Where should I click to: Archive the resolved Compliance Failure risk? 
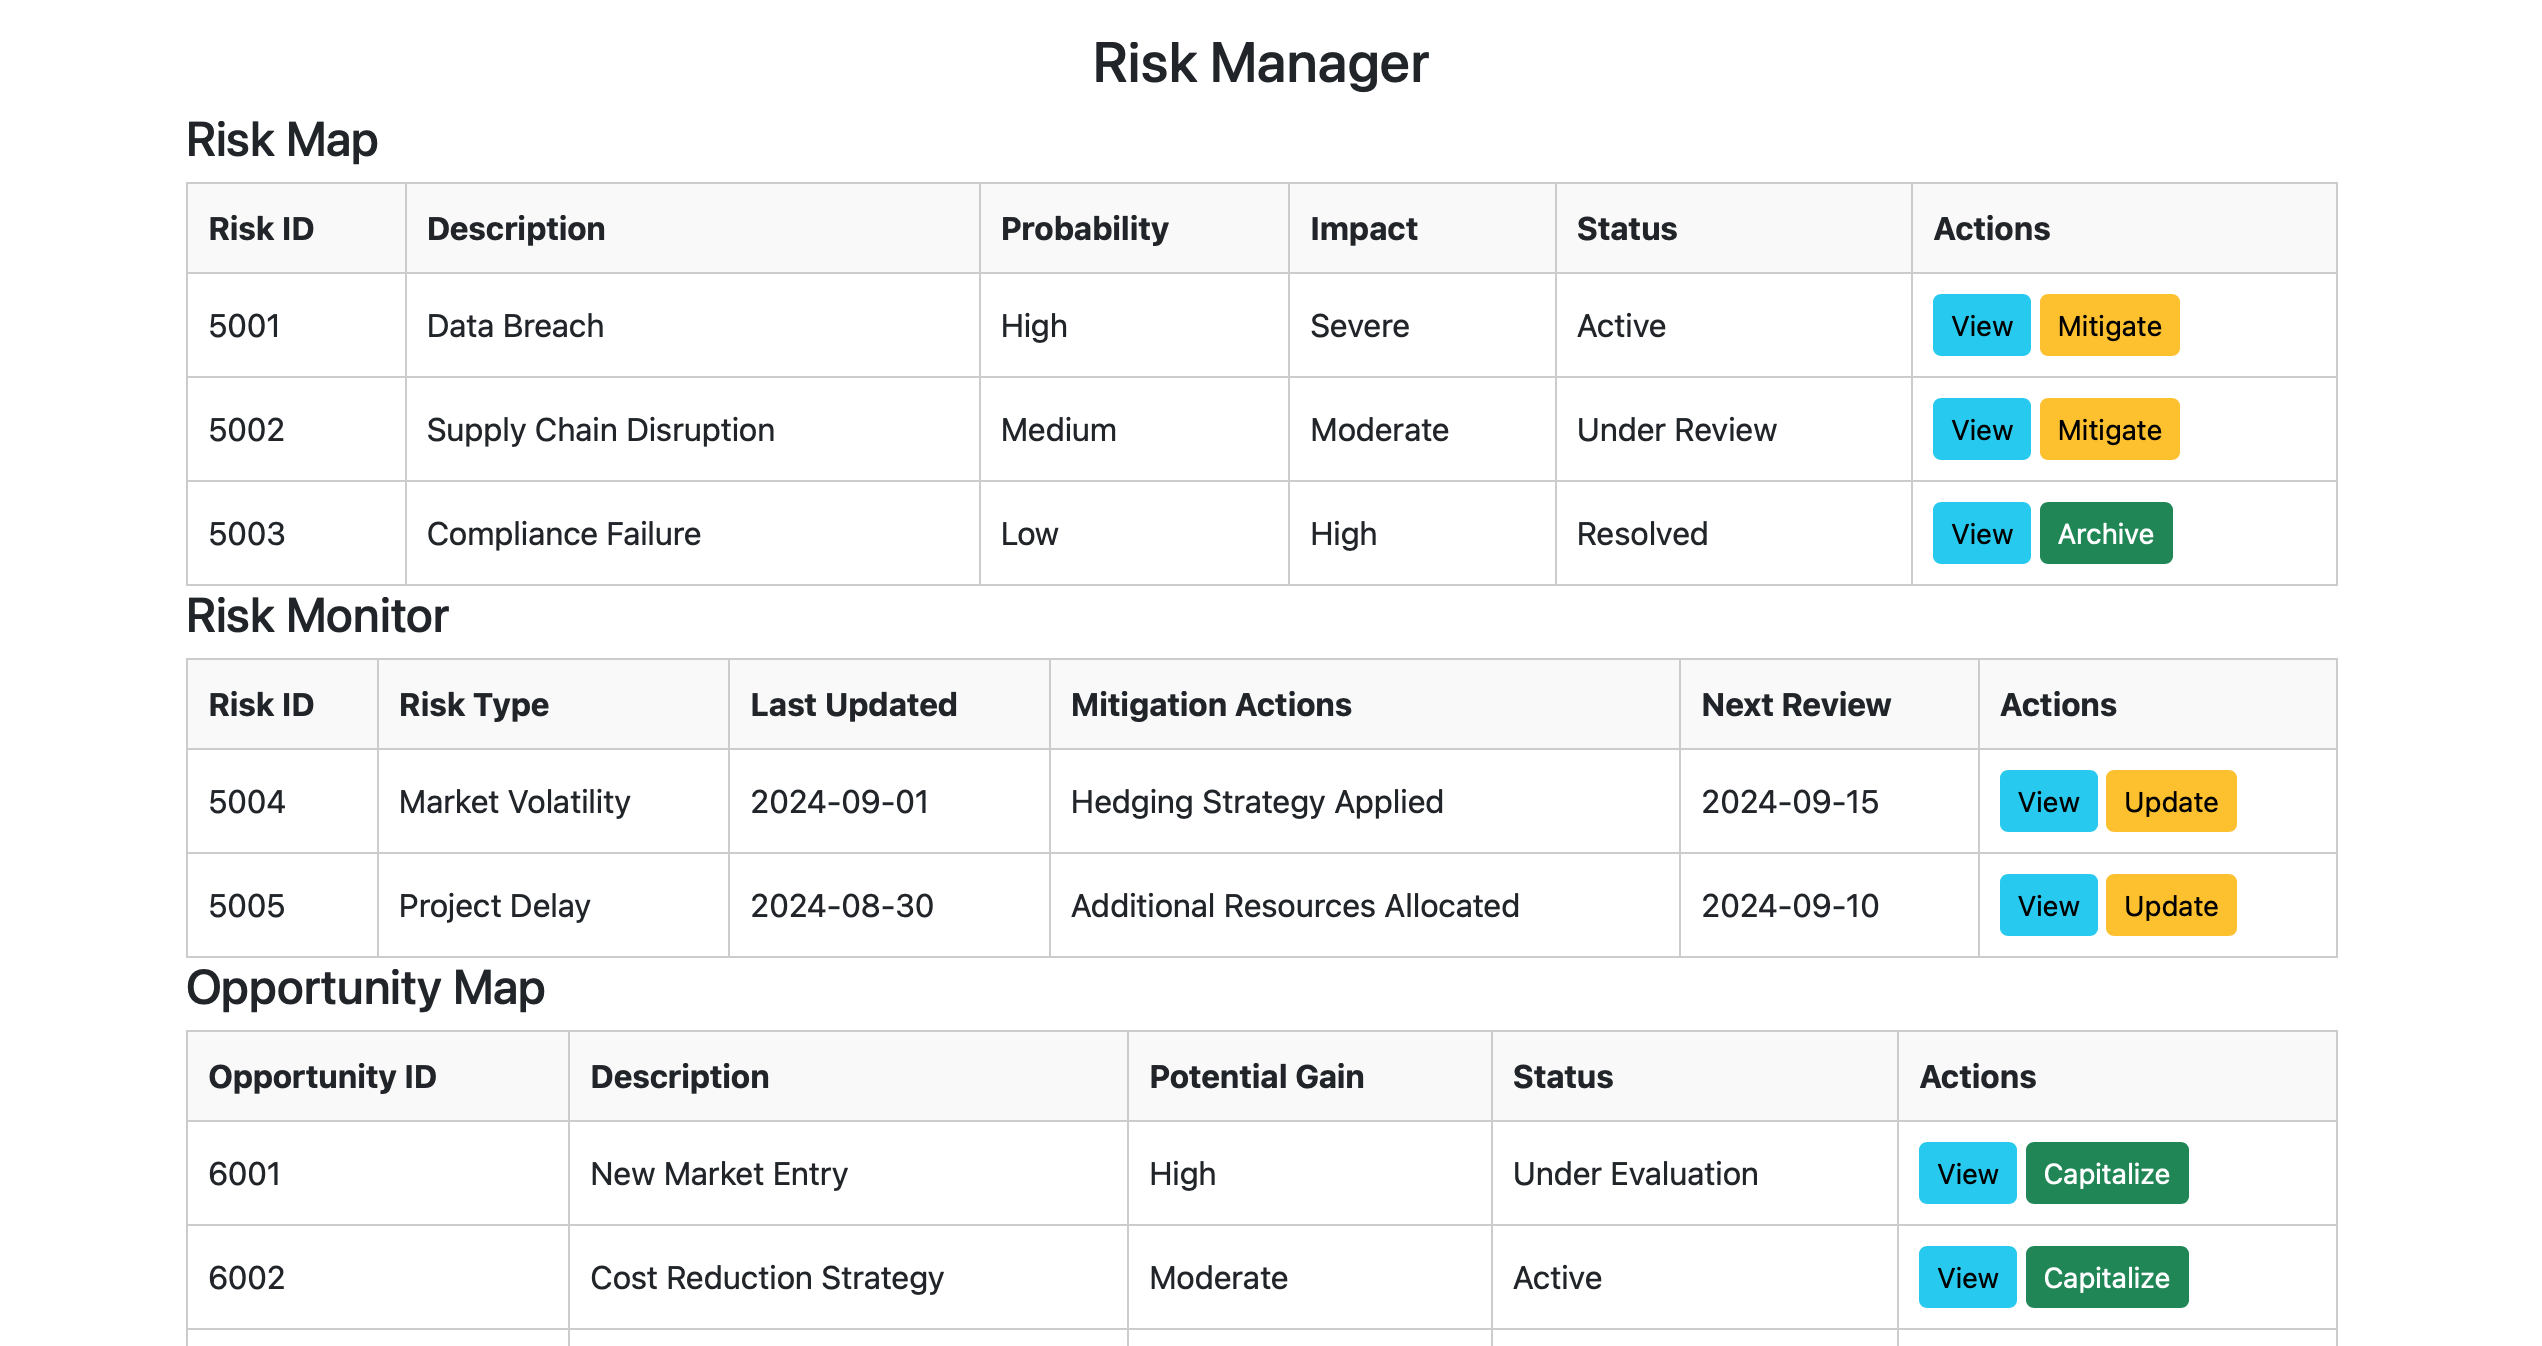(x=2104, y=534)
